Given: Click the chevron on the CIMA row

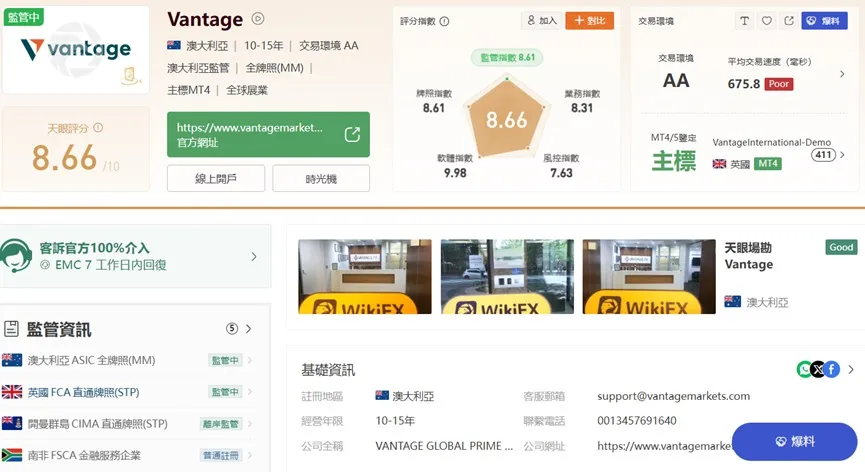Looking at the screenshot, I should pyautogui.click(x=250, y=423).
